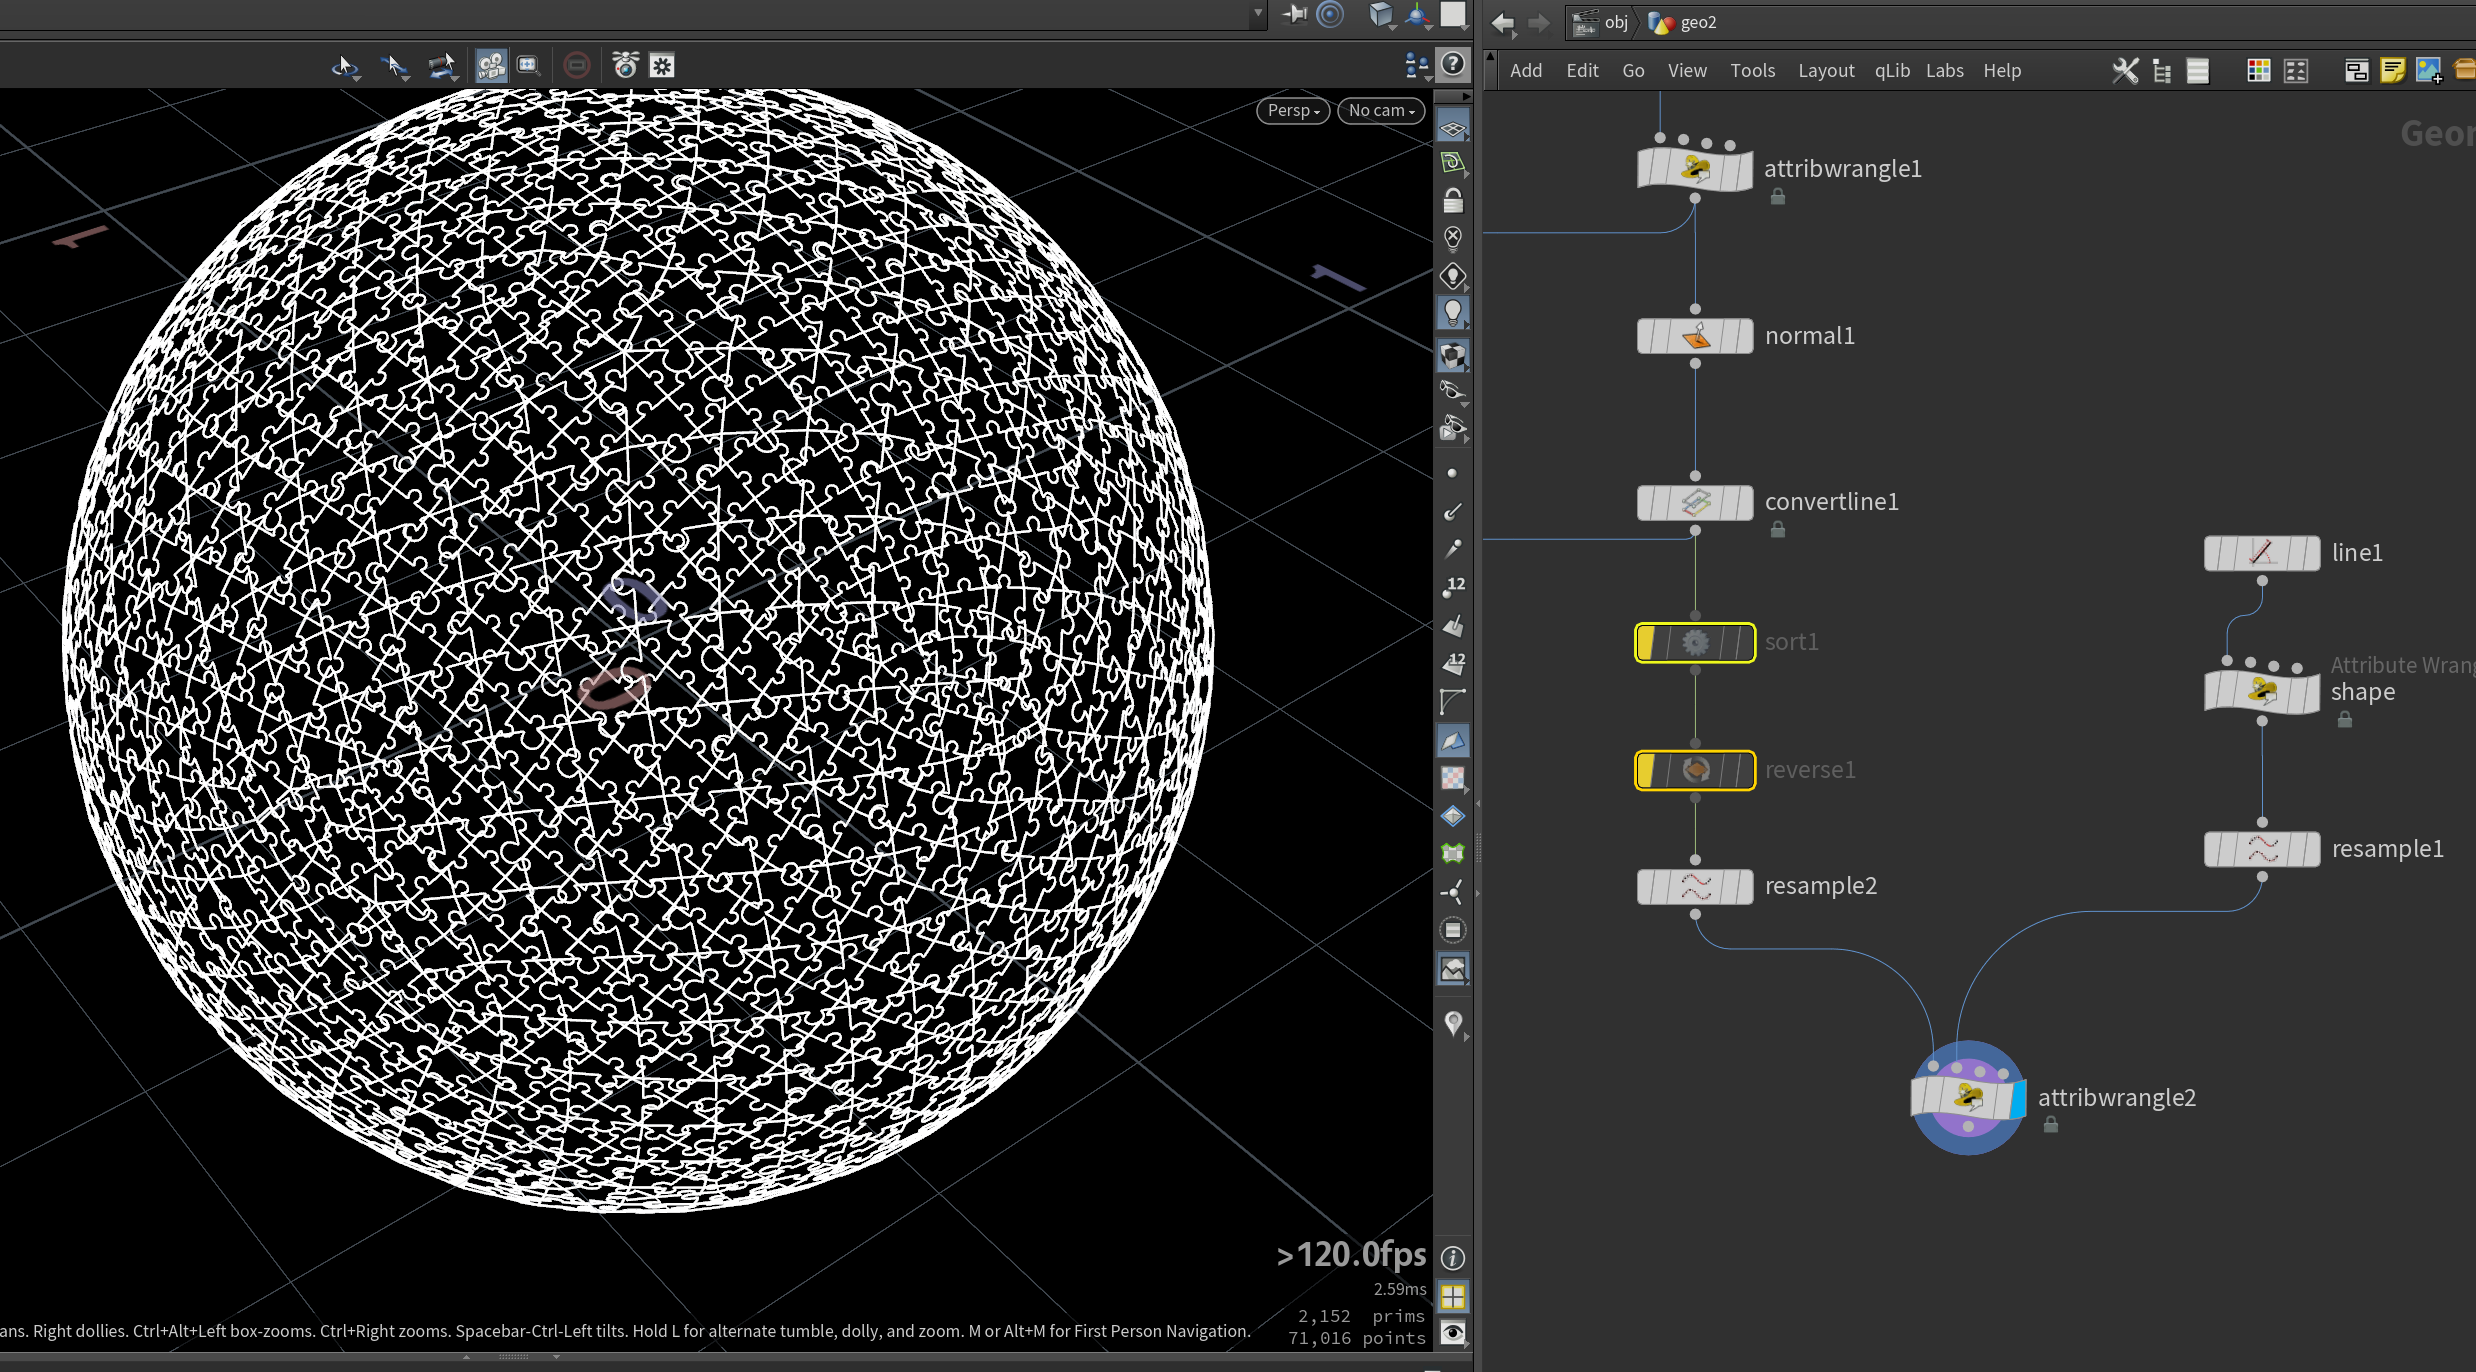Toggle the camera lock padlock icon
Image resolution: width=2476 pixels, height=1372 pixels.
click(x=1453, y=201)
